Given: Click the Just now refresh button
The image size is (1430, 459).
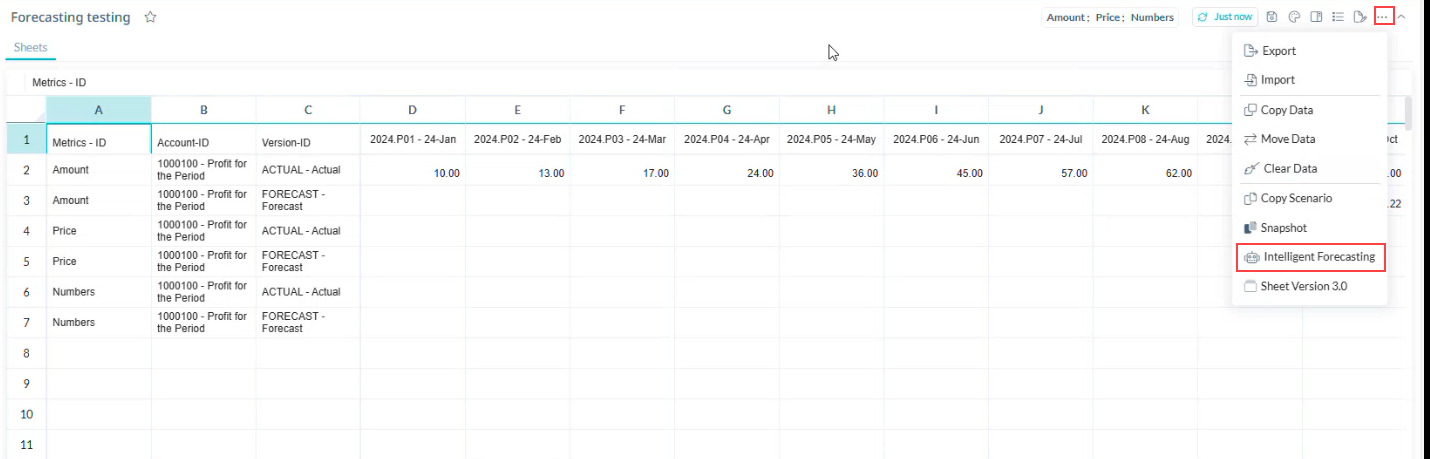Looking at the screenshot, I should [x=1224, y=17].
